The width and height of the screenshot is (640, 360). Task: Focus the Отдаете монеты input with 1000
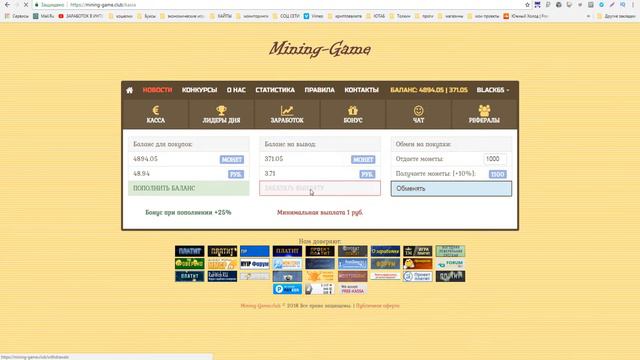click(x=495, y=159)
